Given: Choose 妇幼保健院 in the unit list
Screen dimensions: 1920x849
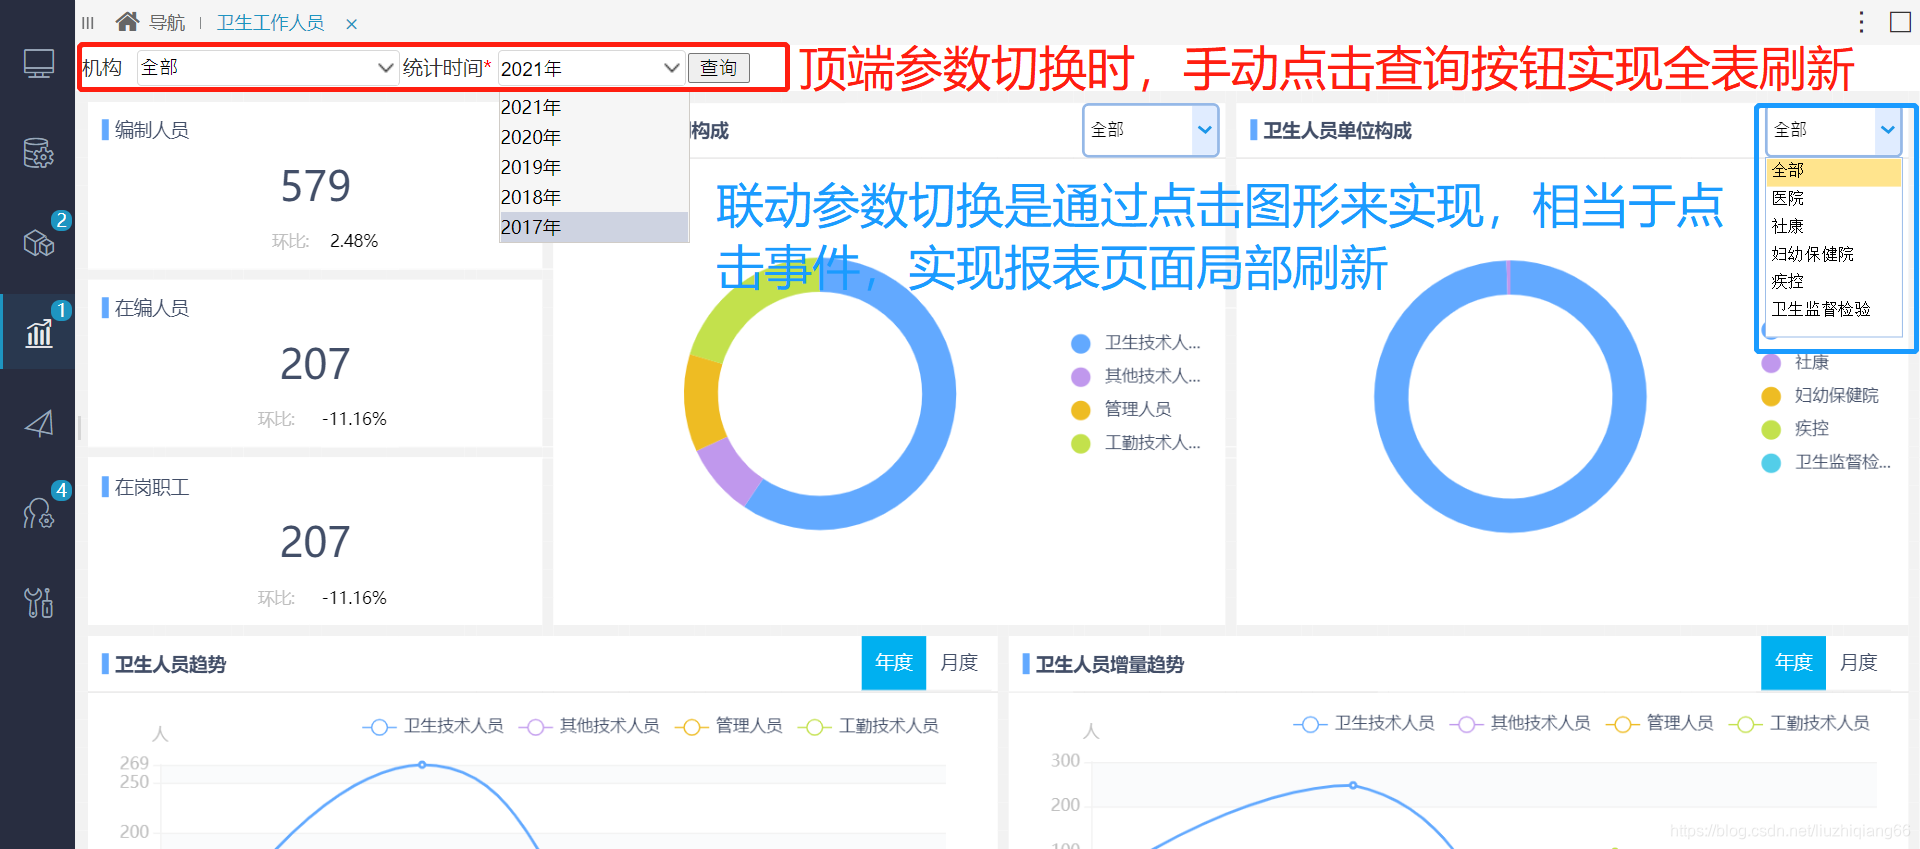Looking at the screenshot, I should pos(1833,254).
